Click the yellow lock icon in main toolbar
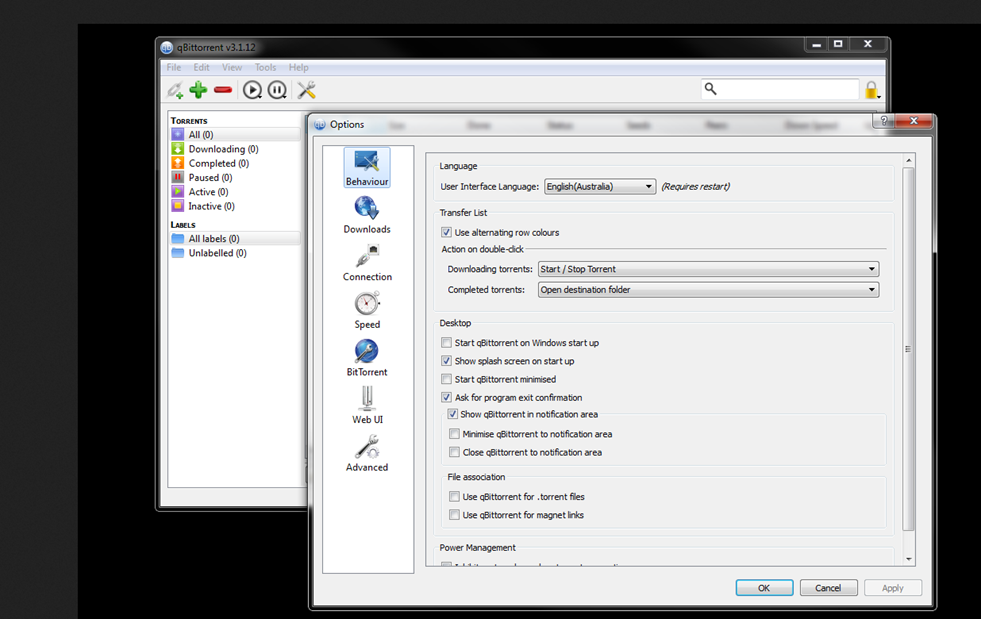 [872, 90]
